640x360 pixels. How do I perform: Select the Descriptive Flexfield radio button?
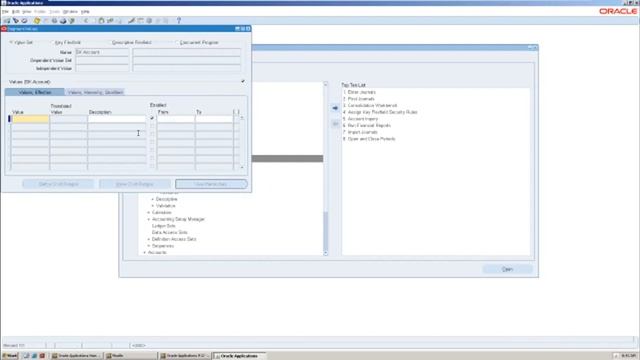[109, 42]
